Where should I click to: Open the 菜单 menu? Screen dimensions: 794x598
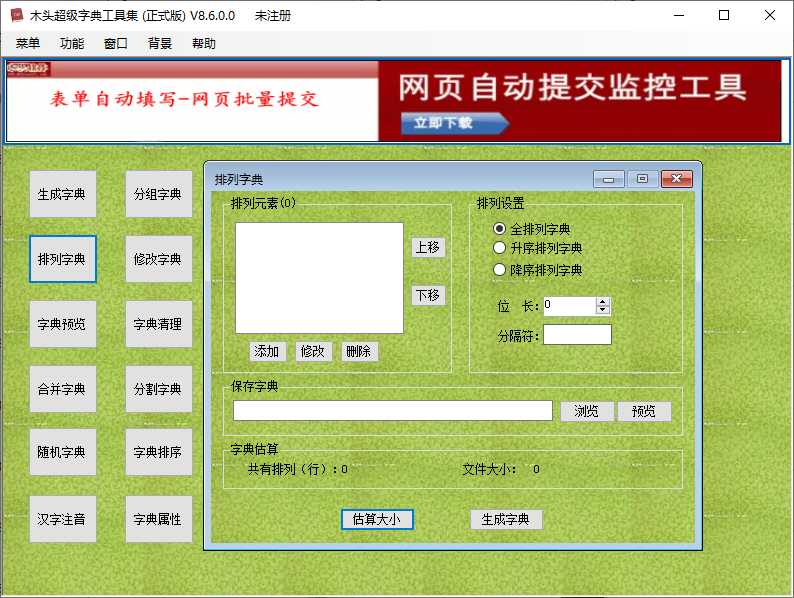point(28,44)
